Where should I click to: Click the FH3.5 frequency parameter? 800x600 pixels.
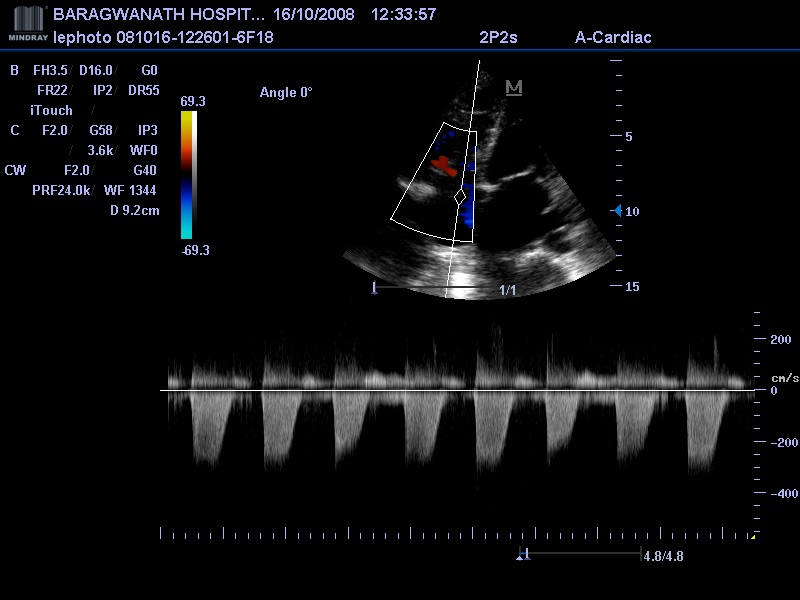(x=50, y=70)
